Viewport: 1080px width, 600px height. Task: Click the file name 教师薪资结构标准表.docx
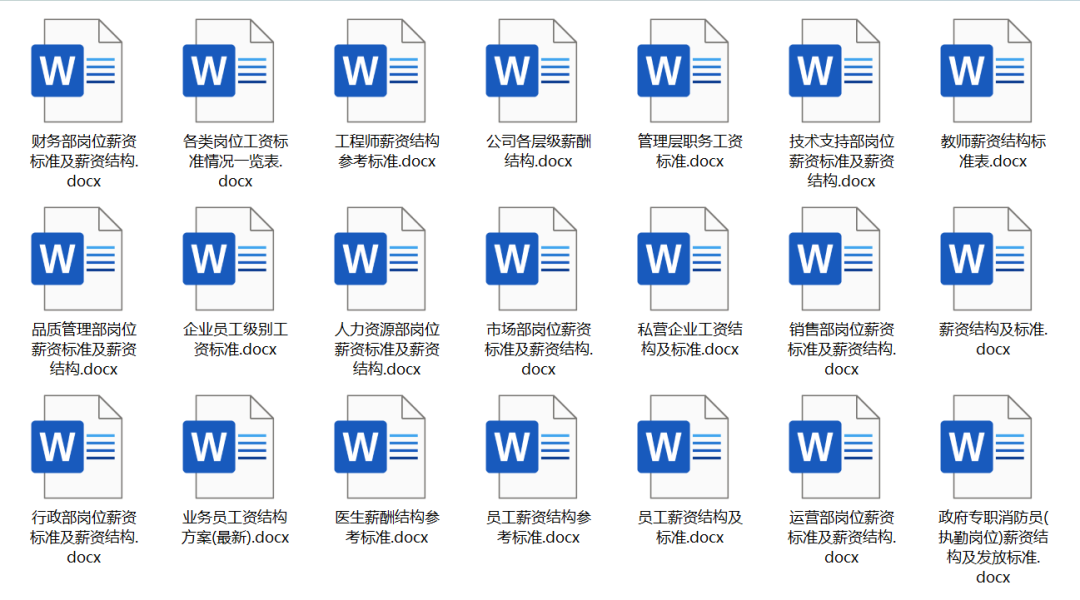coord(993,152)
